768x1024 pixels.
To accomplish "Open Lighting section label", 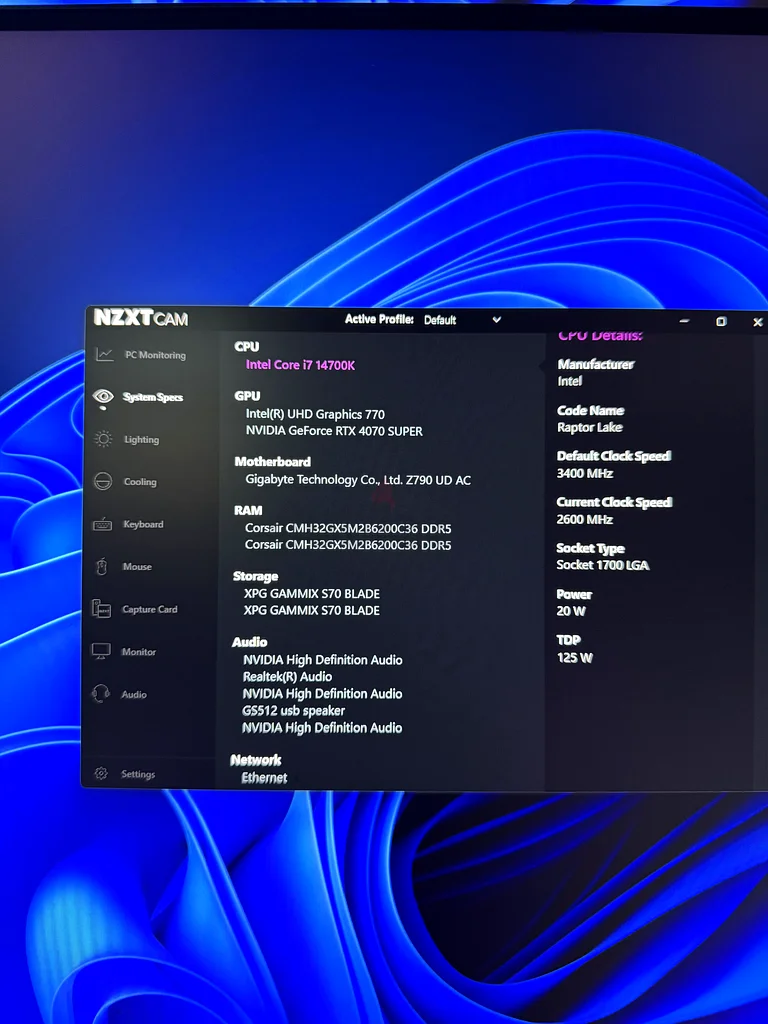I will pos(142,440).
